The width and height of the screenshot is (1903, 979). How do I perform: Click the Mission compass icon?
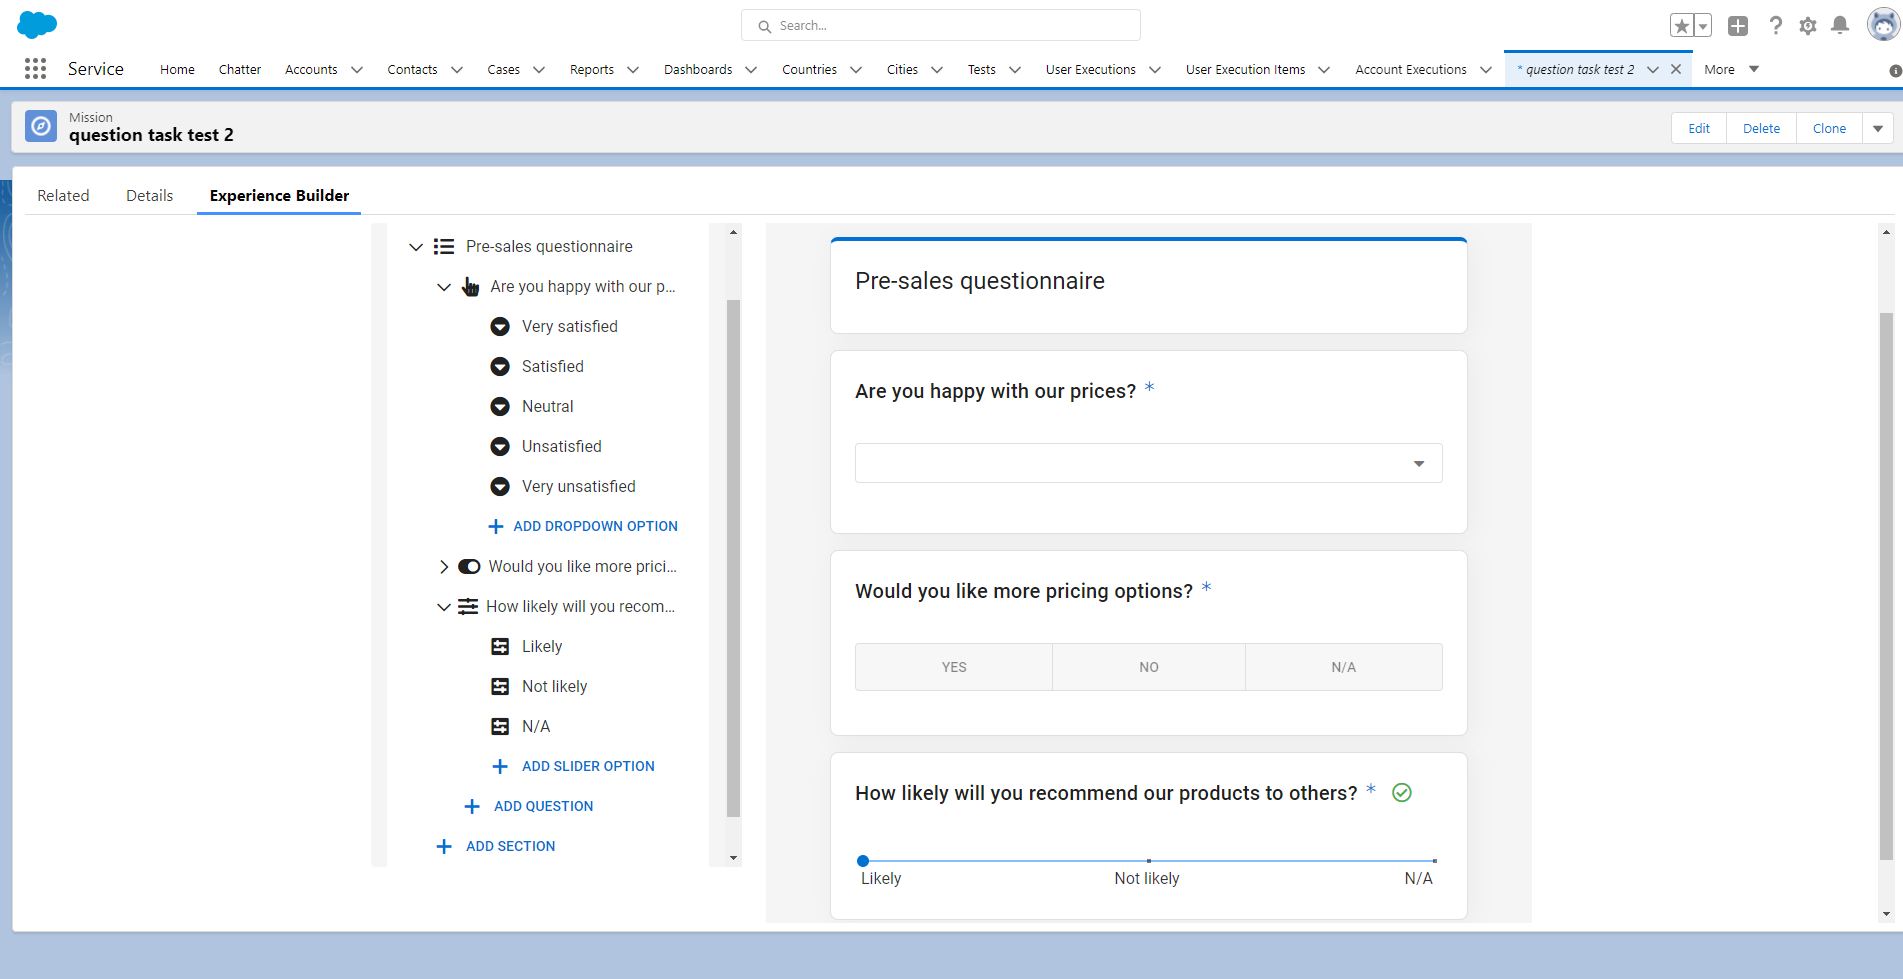[x=41, y=127]
